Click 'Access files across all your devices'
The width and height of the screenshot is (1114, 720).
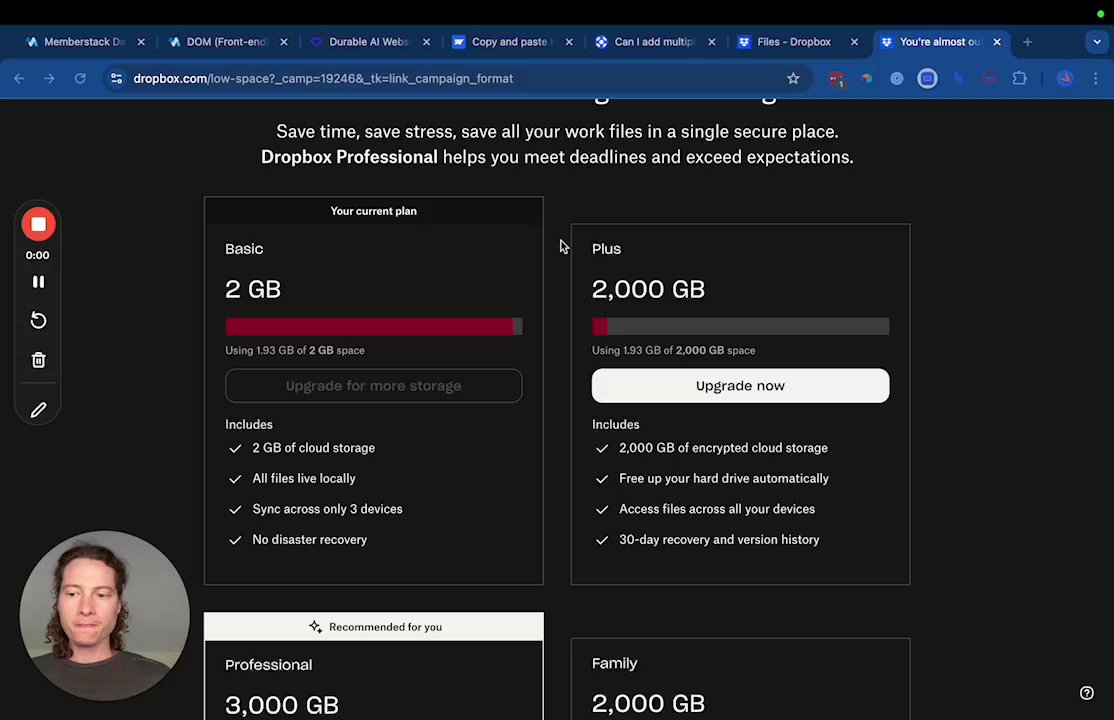click(x=717, y=509)
